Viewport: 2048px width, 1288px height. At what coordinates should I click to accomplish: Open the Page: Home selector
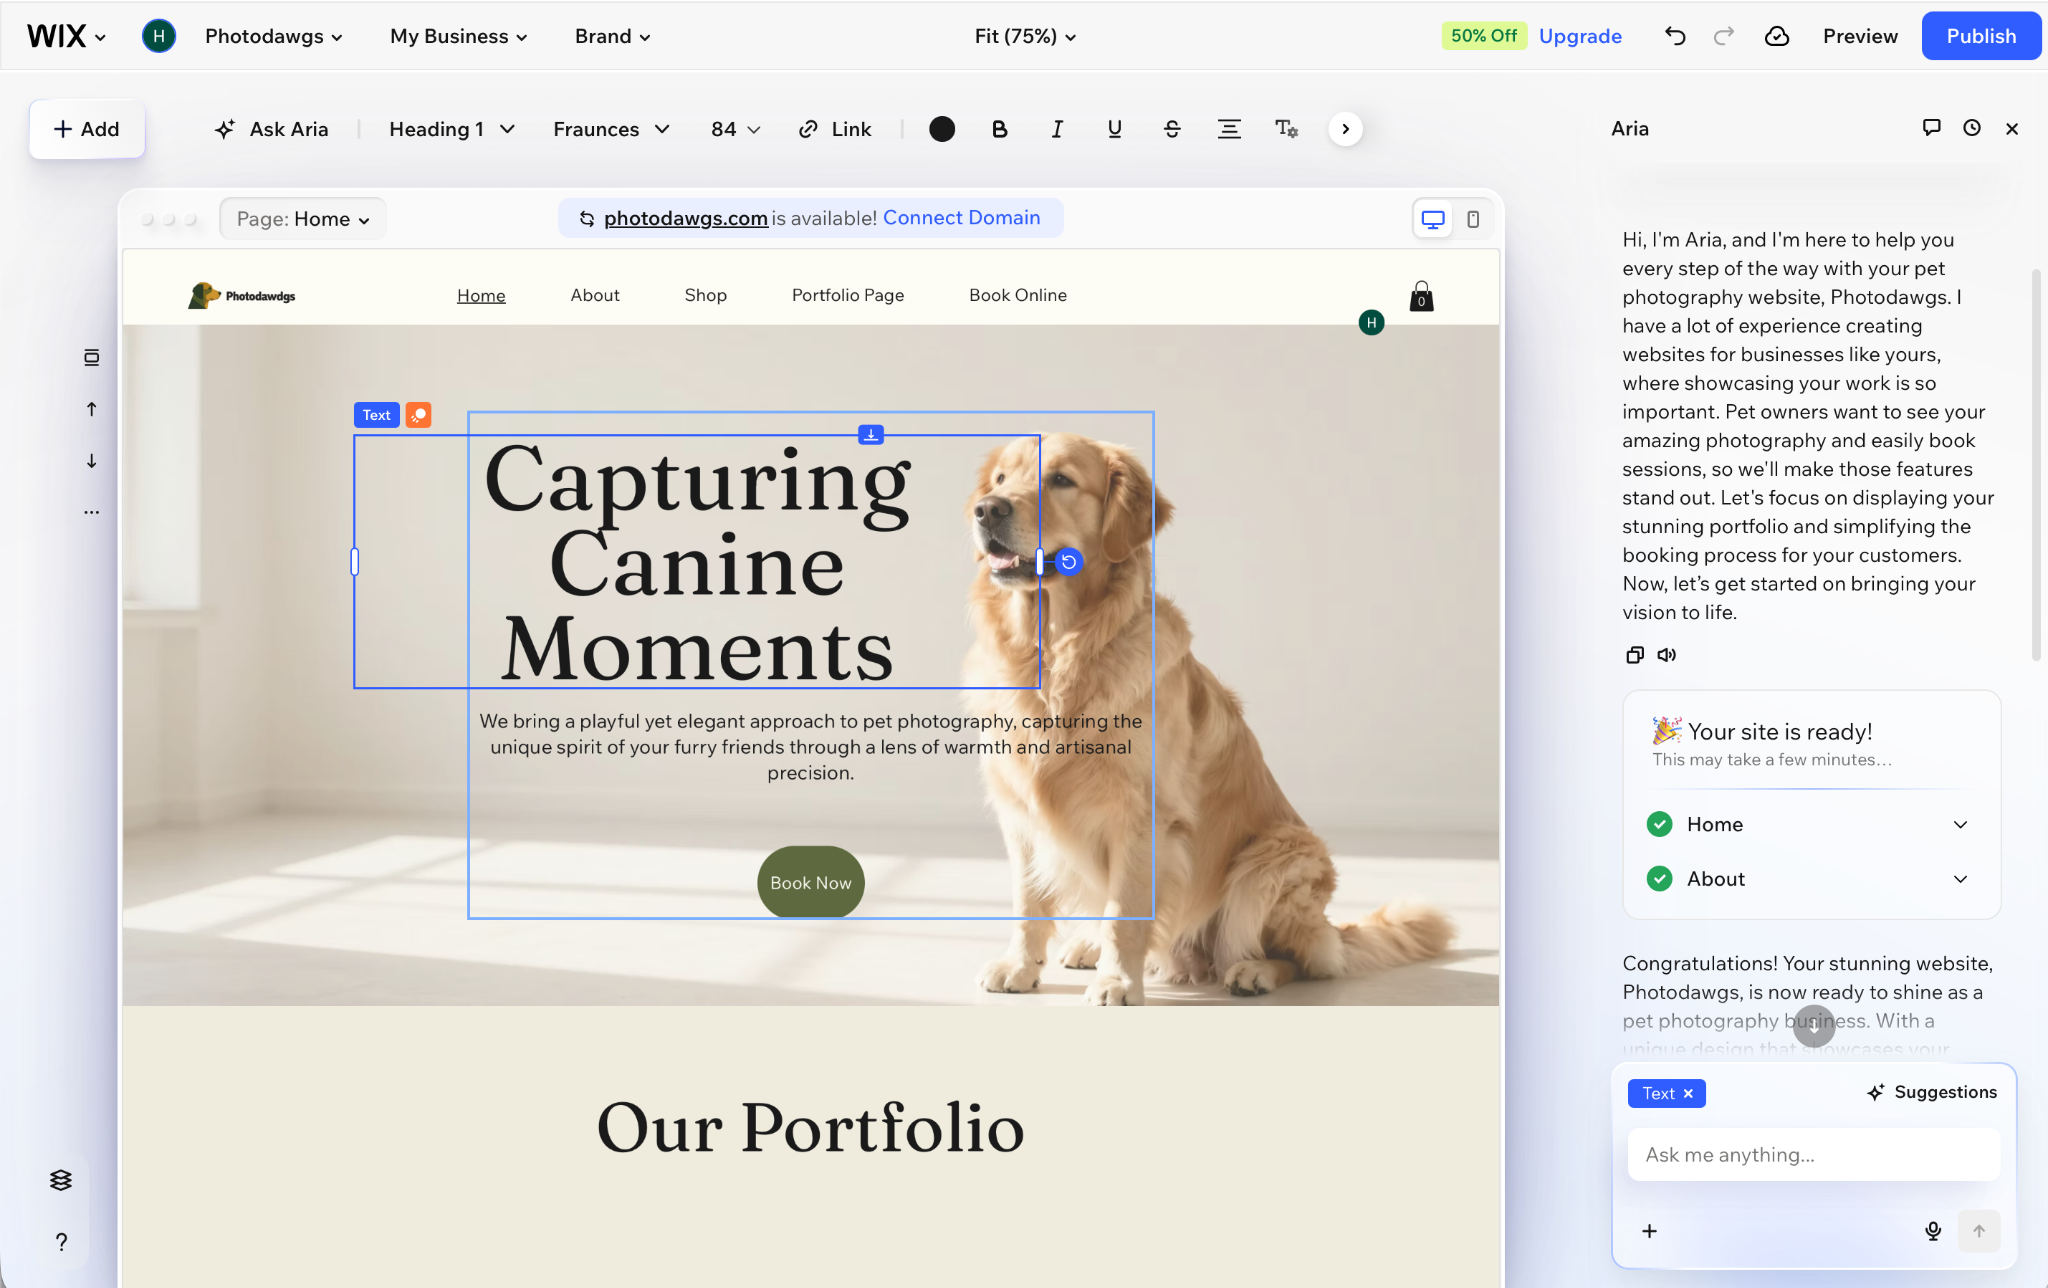303,219
